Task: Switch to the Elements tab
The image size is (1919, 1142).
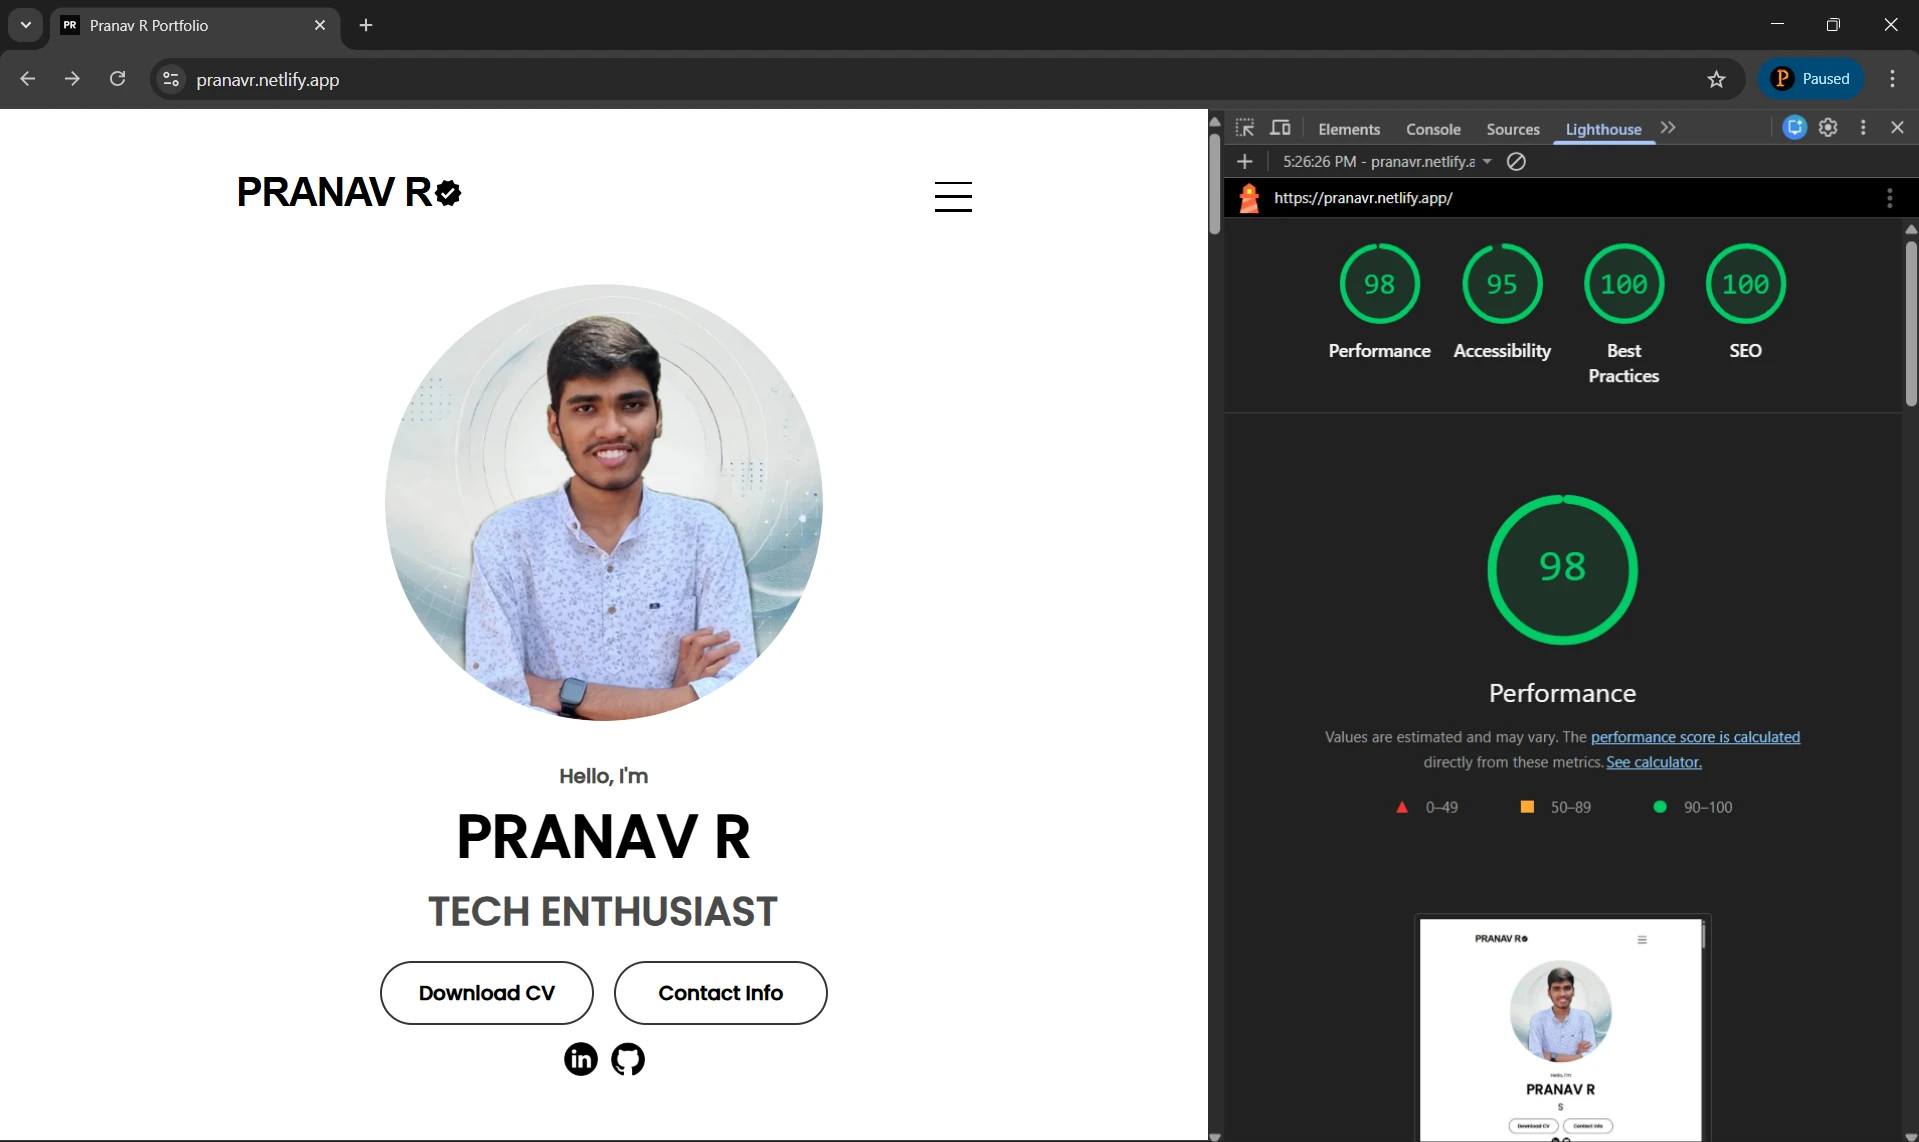Action: point(1349,129)
